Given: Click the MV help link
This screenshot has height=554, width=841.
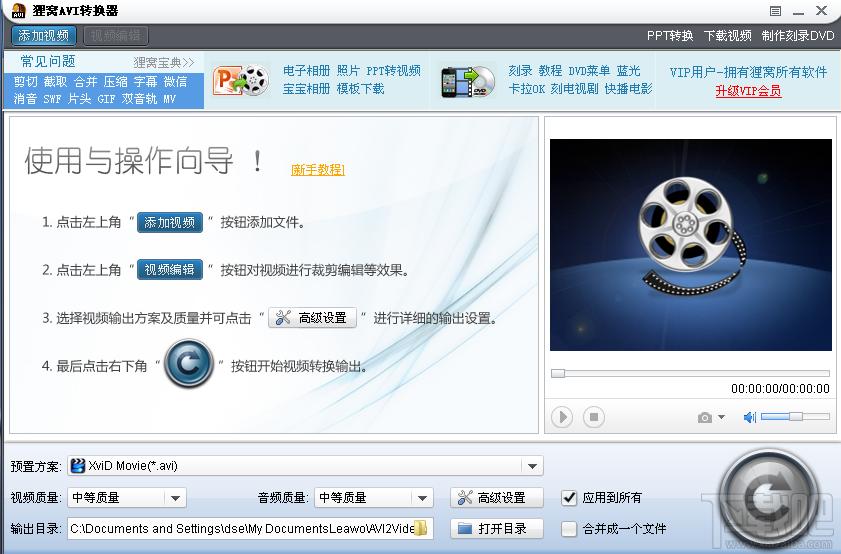Looking at the screenshot, I should coord(169,99).
